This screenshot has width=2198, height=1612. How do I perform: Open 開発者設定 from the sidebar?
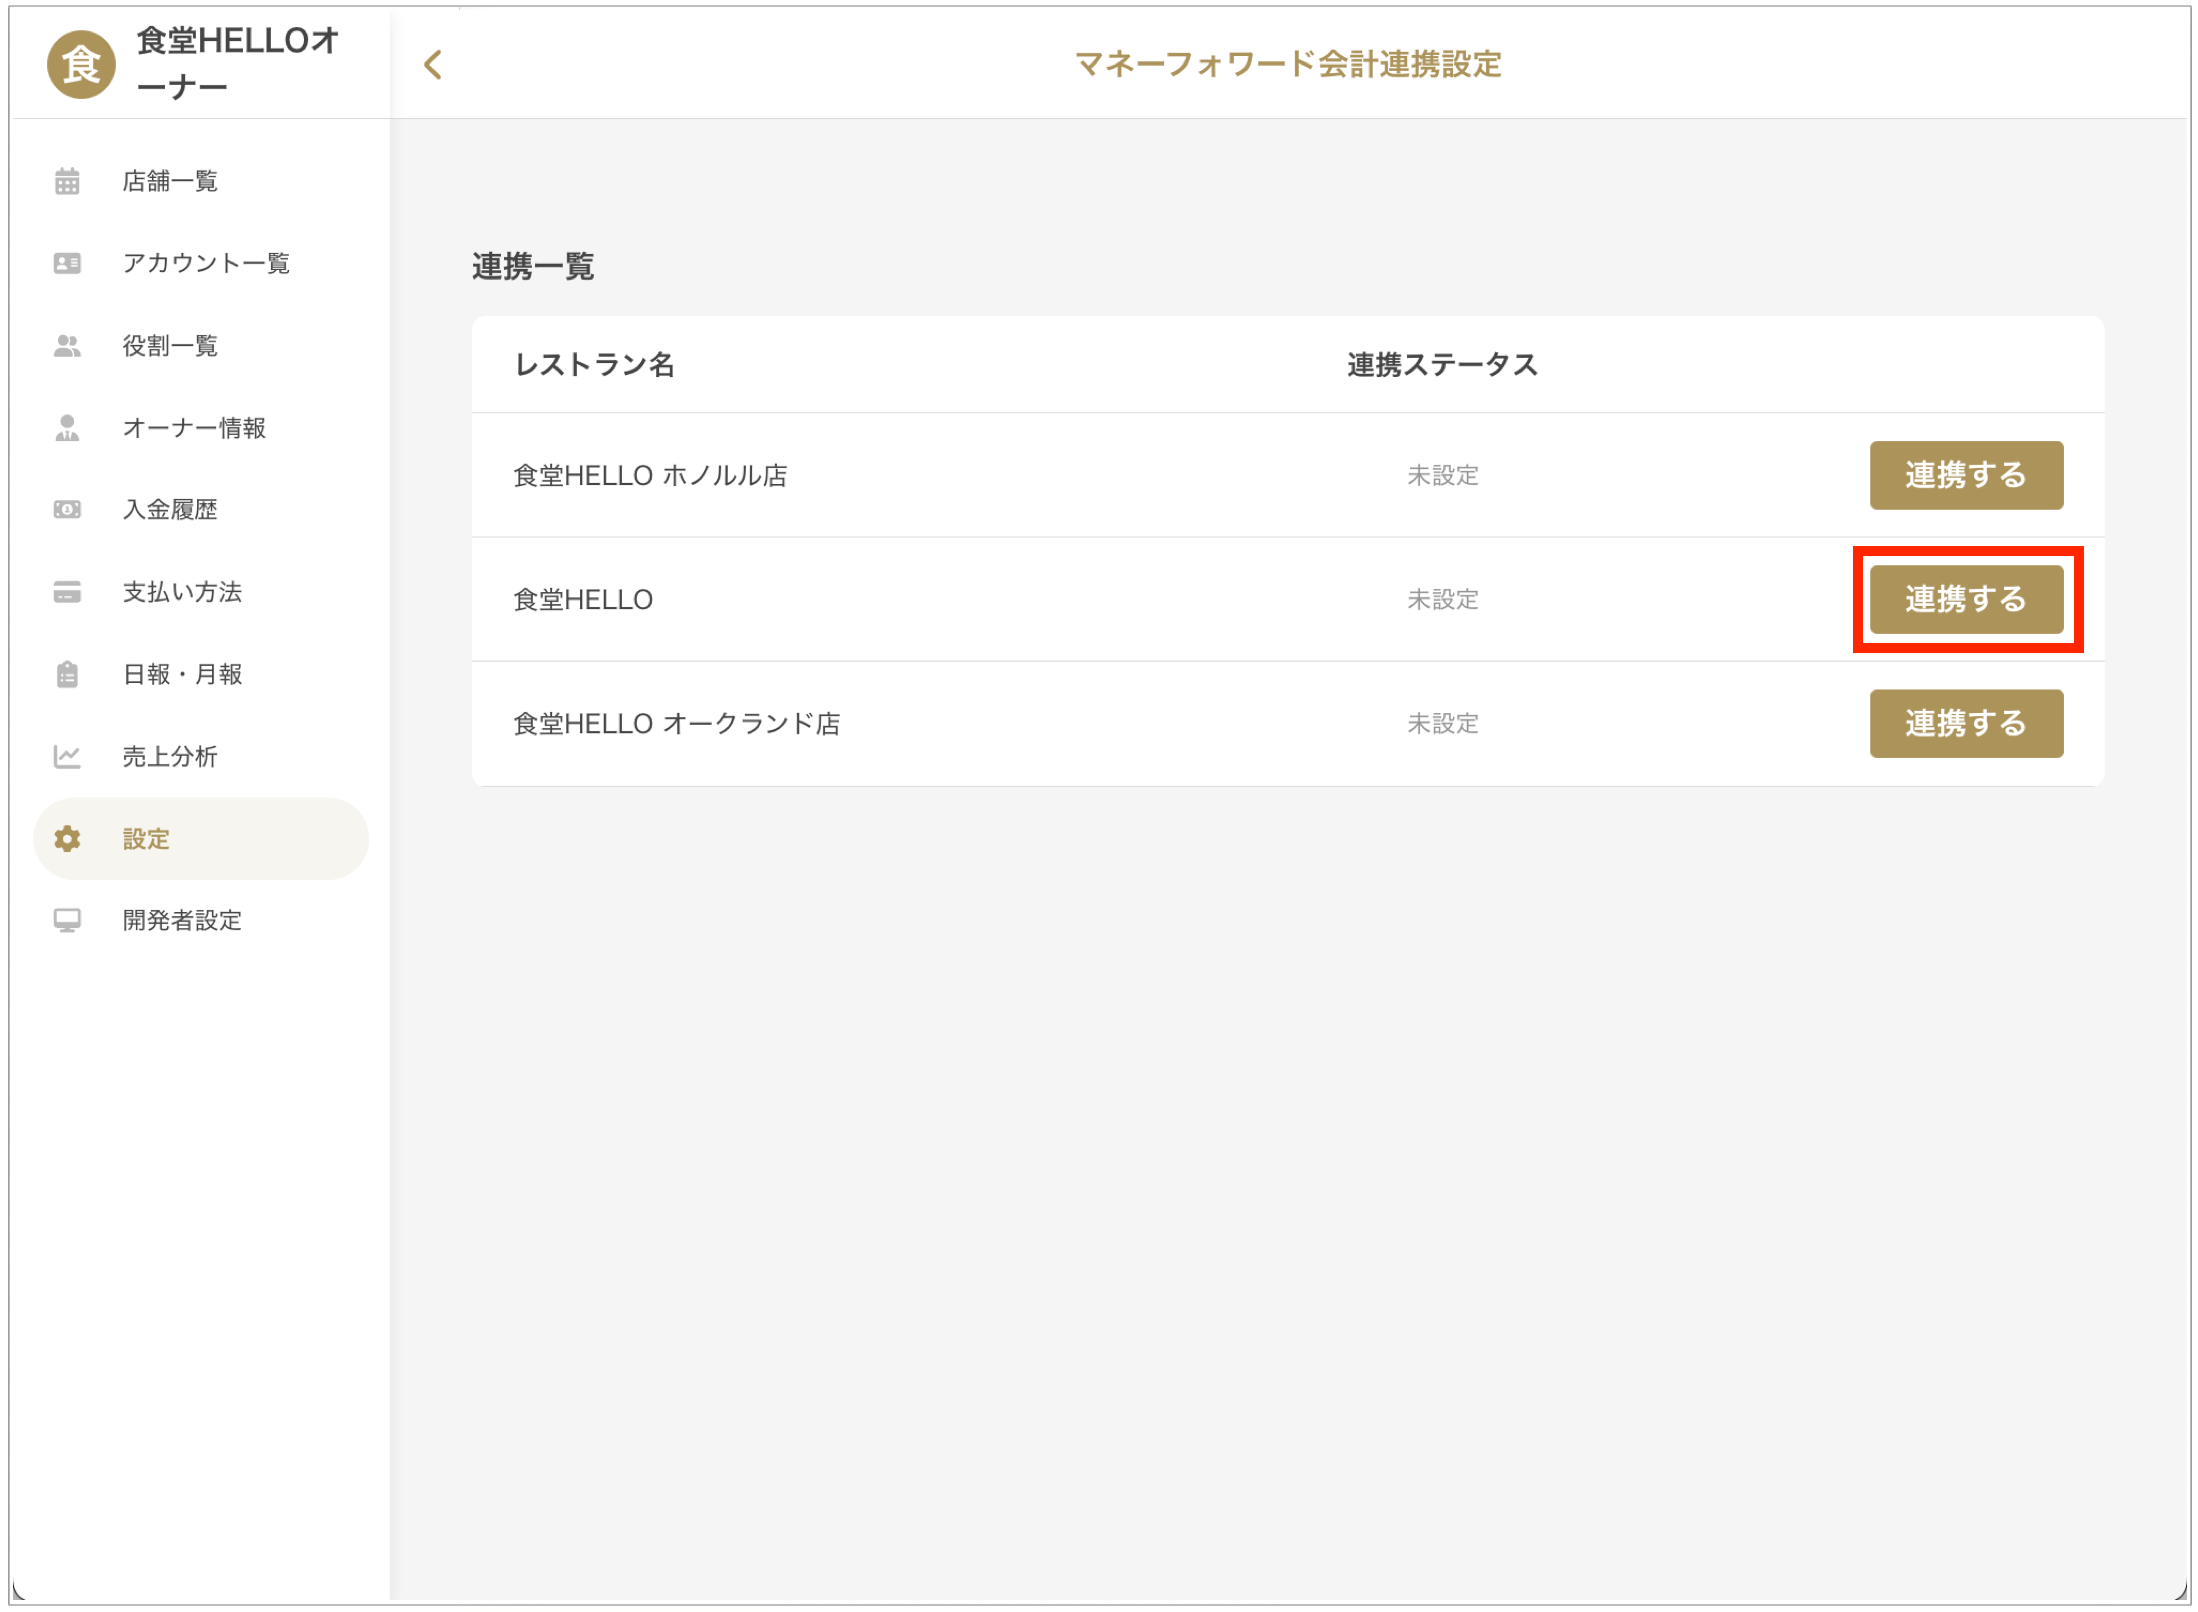click(182, 920)
